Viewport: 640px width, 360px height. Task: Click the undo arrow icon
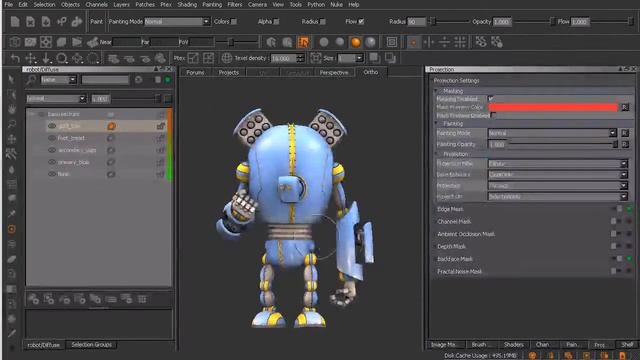click(15, 58)
